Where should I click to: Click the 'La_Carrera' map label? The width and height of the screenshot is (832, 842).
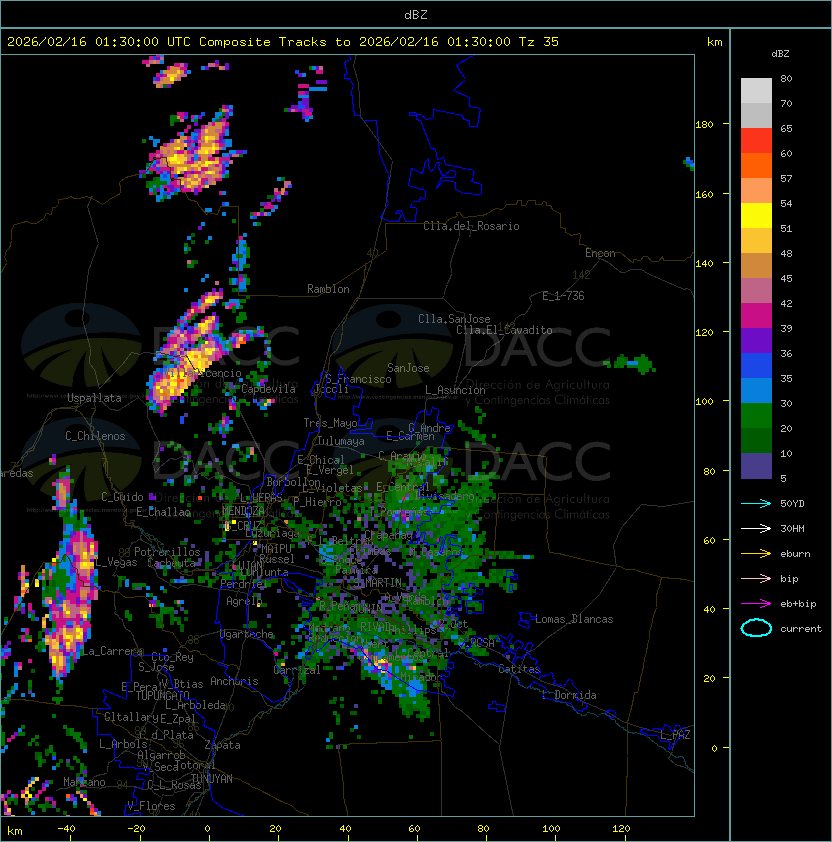(112, 651)
